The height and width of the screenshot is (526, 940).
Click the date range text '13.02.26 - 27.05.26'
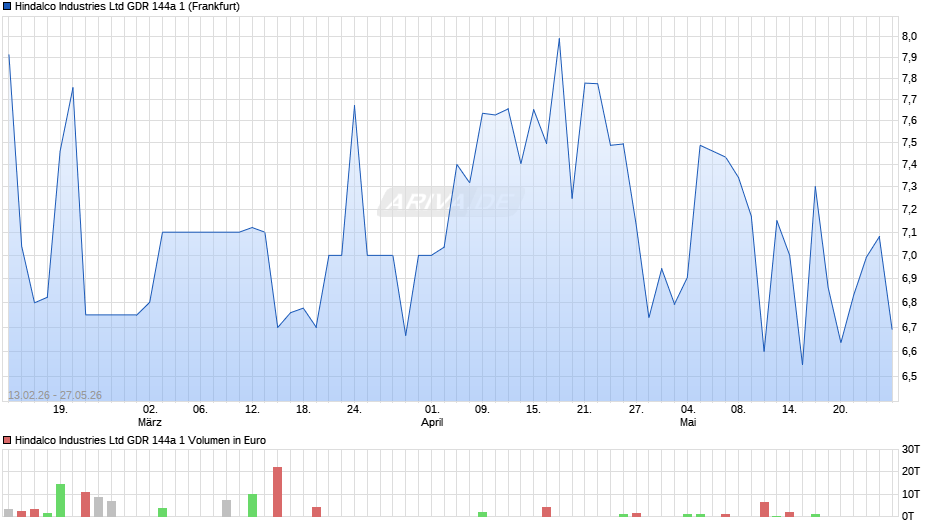pyautogui.click(x=55, y=395)
